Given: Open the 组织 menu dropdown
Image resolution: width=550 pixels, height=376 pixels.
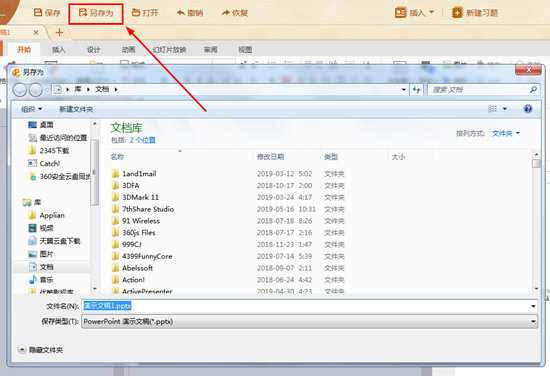Looking at the screenshot, I should click(32, 109).
